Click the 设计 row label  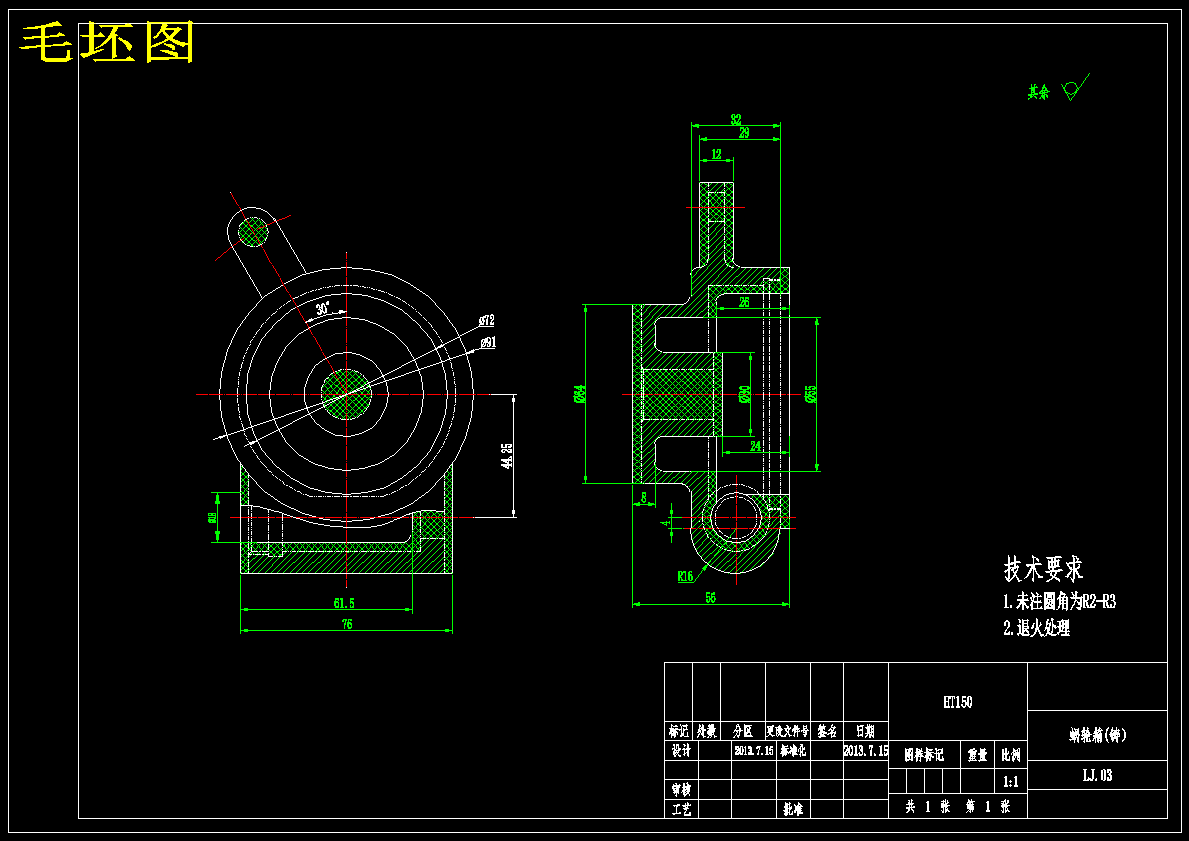tap(681, 751)
